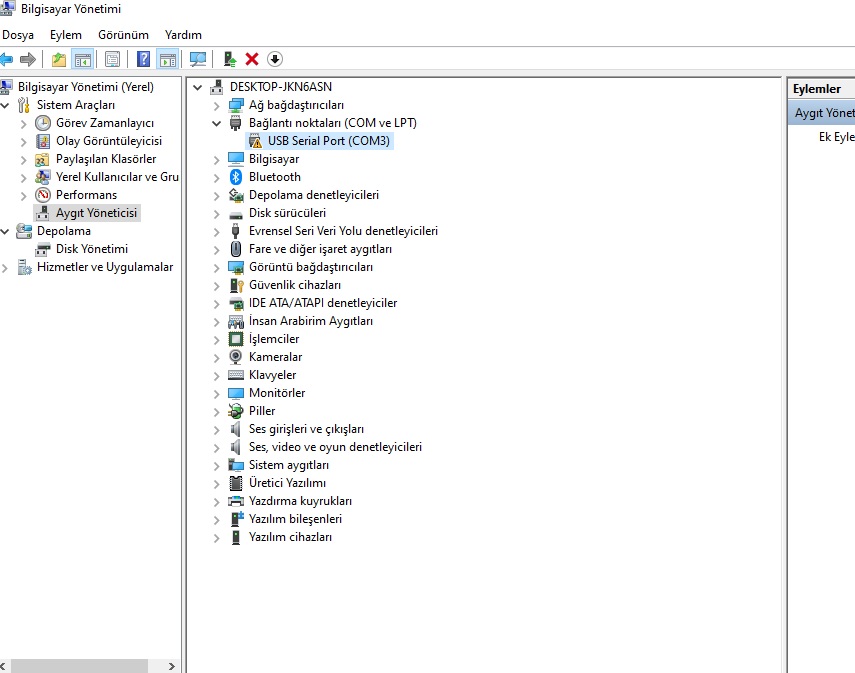
Task: Collapse the Depolama node in left tree
Action: click(5, 231)
